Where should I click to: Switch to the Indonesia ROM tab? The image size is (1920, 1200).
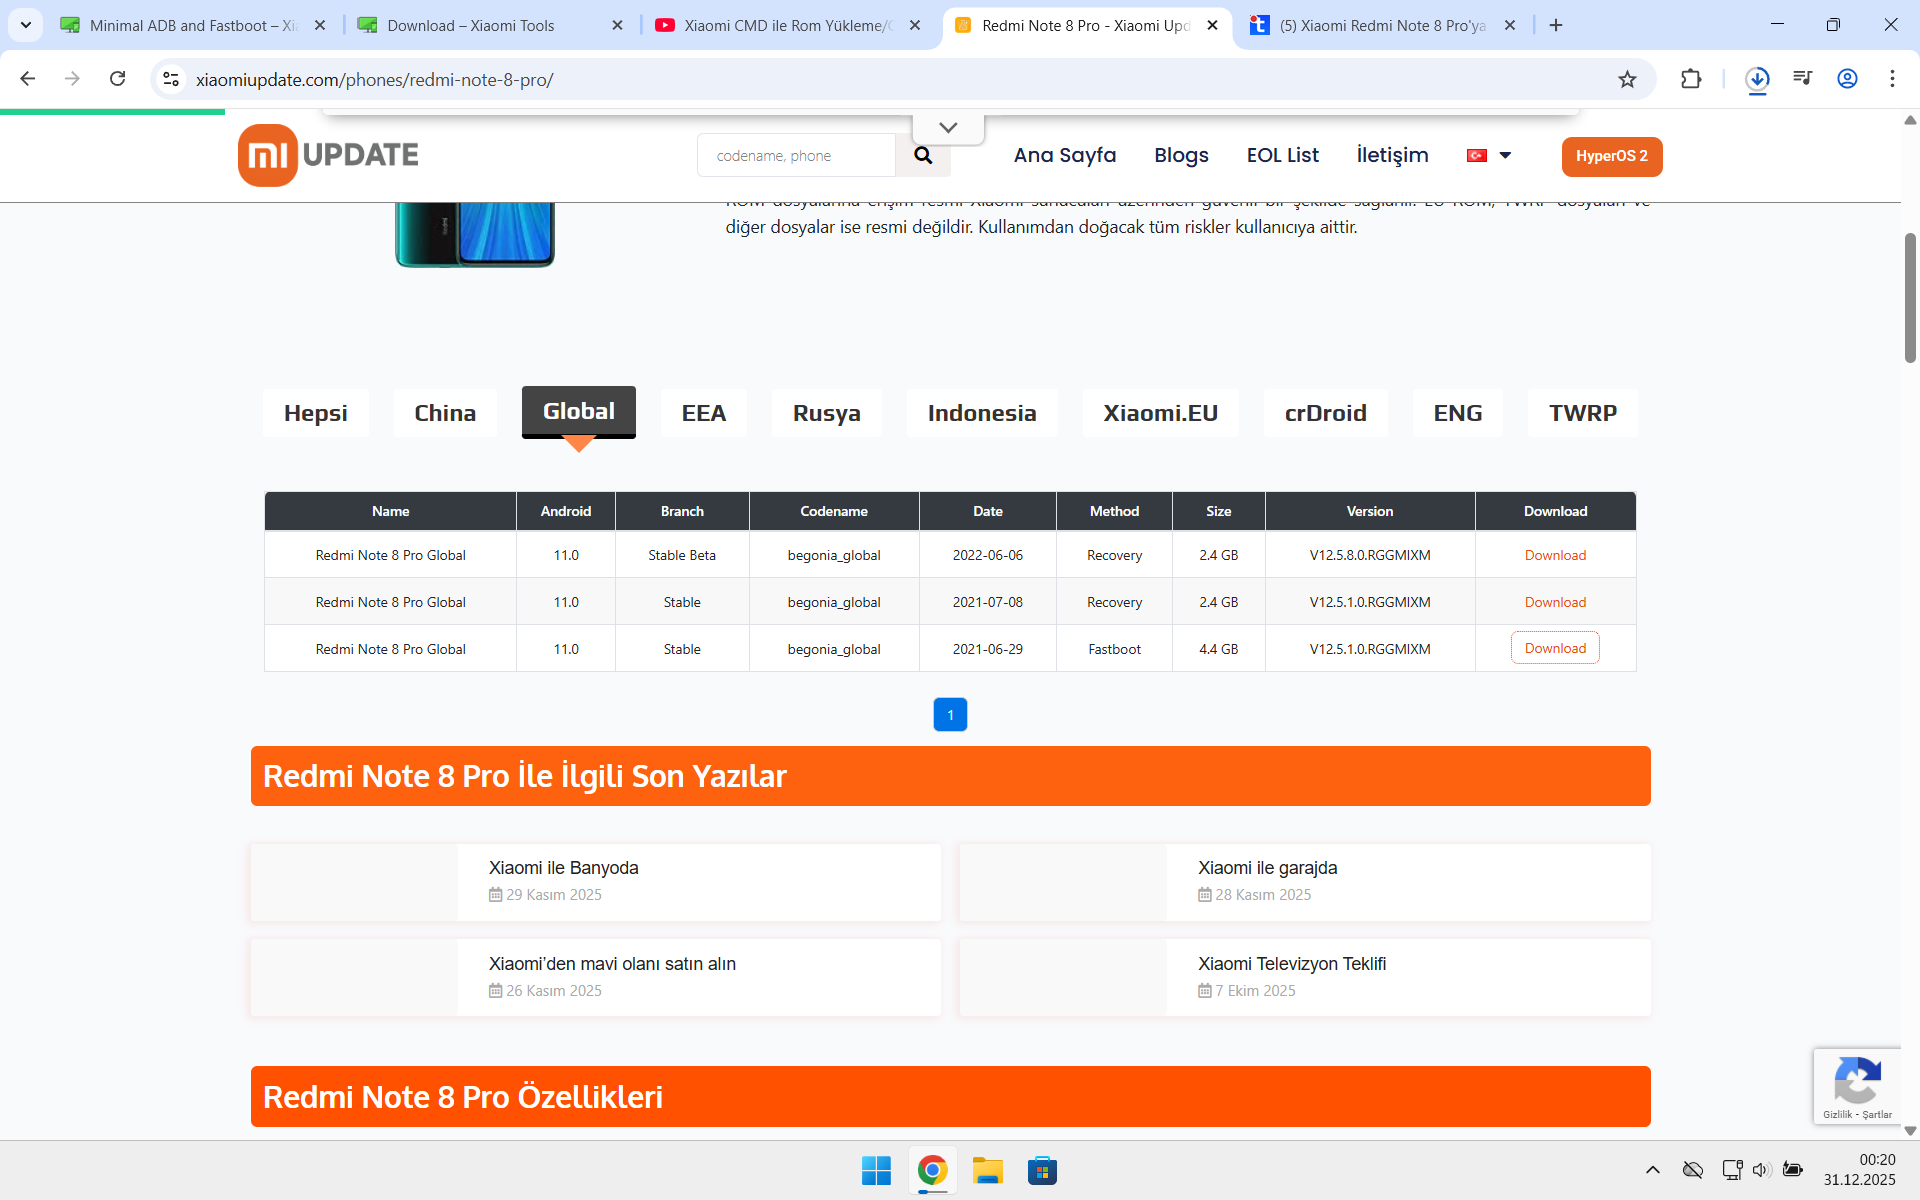point(982,413)
